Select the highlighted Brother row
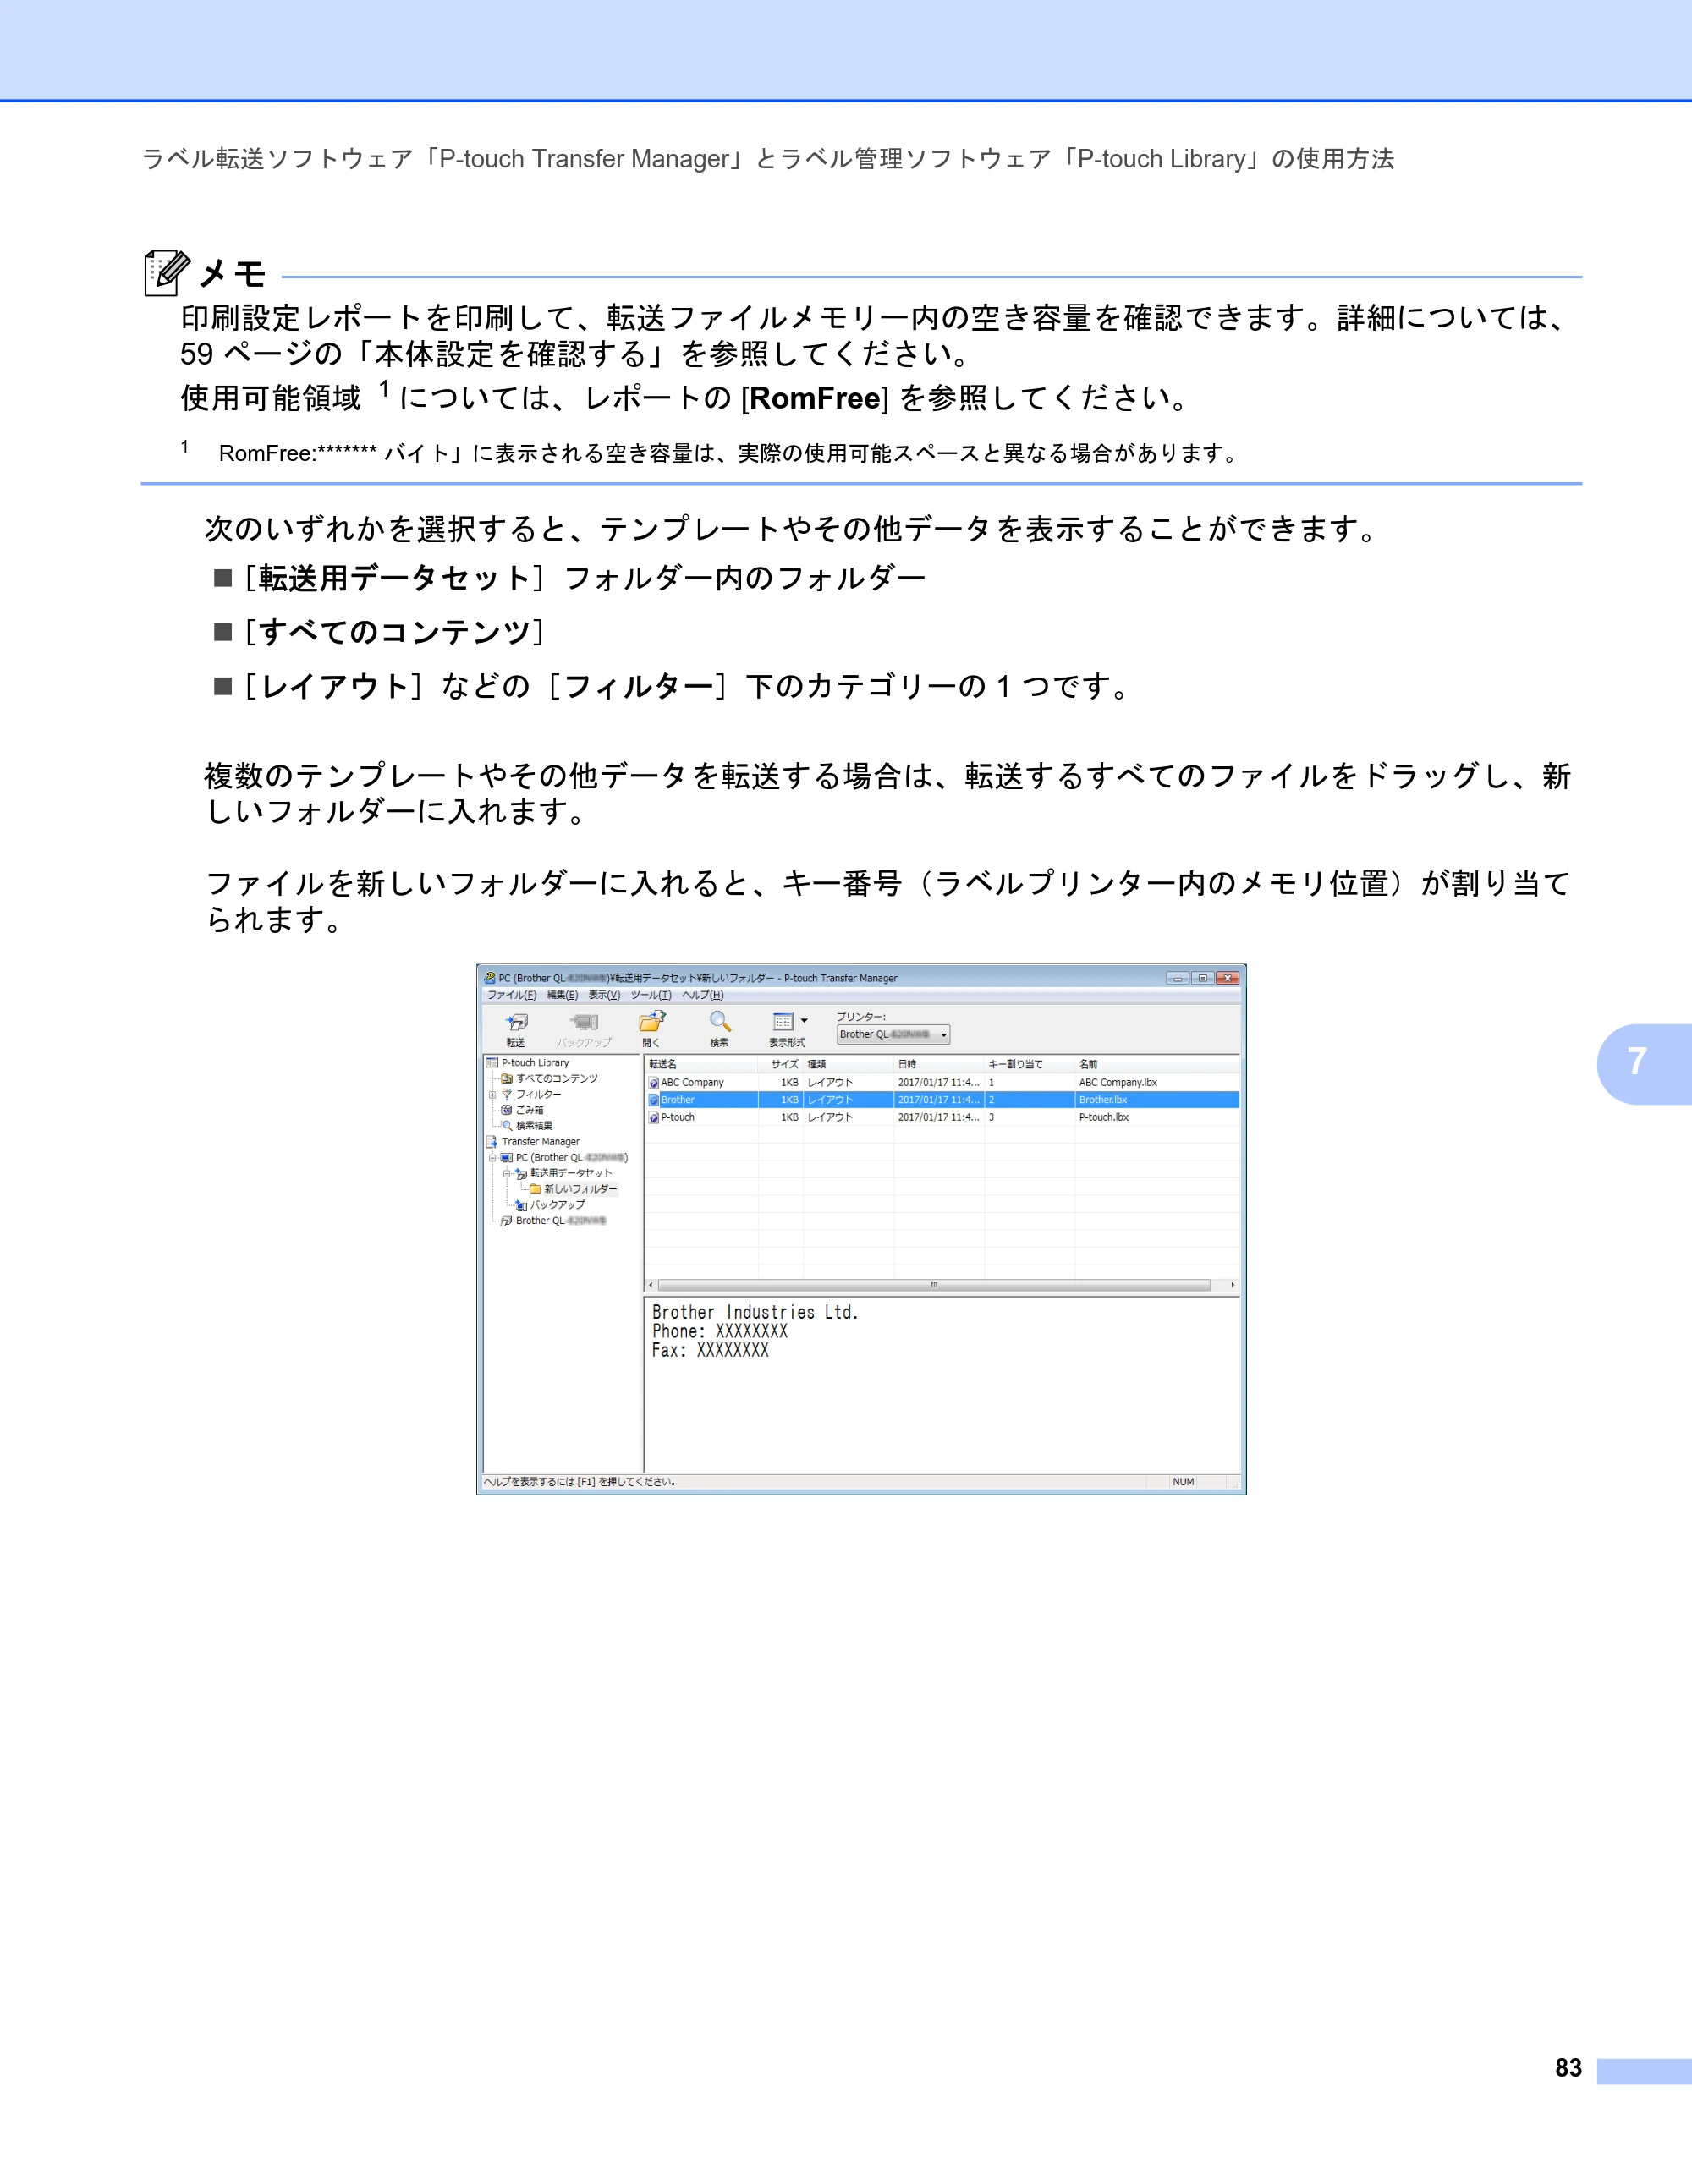The image size is (1692, 2184). (x=942, y=1100)
